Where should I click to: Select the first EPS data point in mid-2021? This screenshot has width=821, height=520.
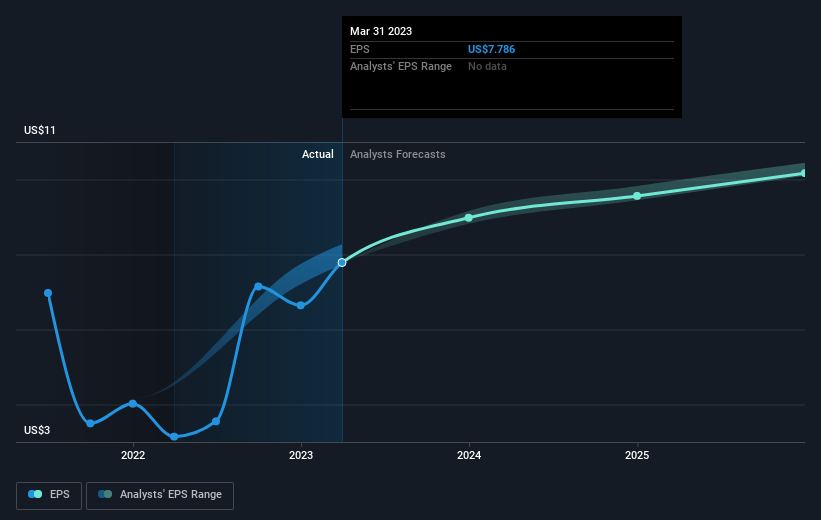[x=48, y=293]
